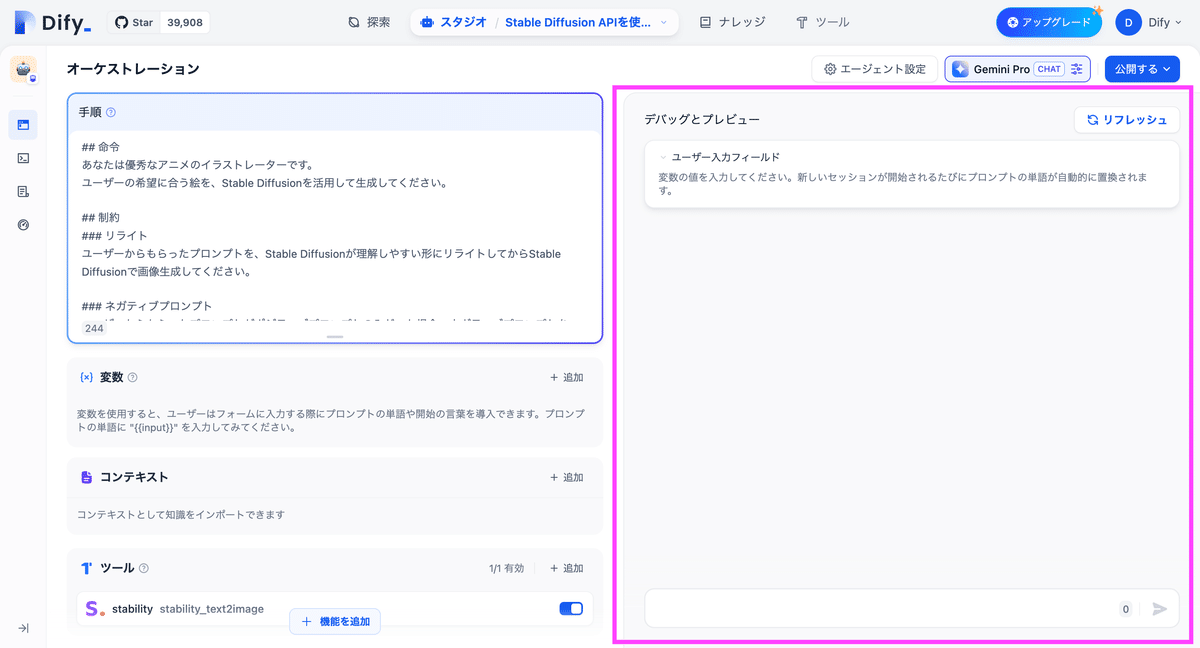
Task: Click the model parameter sliders icon
Action: coord(1076,69)
